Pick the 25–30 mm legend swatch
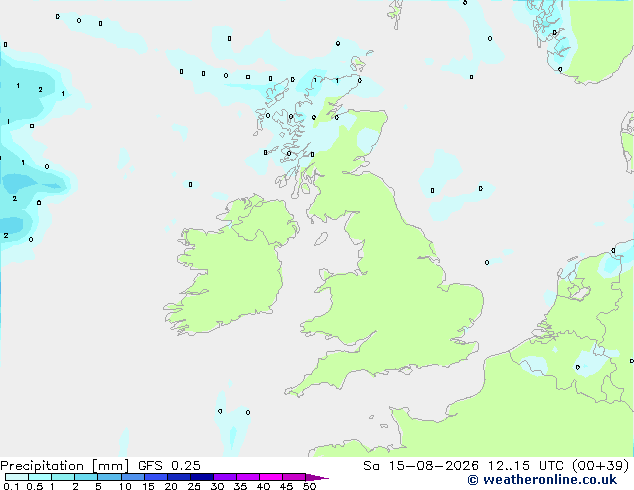Viewport: 634px width, 490px height. pos(201,477)
